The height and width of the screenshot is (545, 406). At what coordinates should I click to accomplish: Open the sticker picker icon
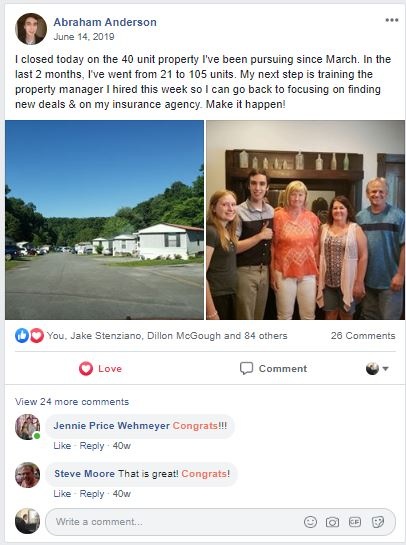coord(377,522)
